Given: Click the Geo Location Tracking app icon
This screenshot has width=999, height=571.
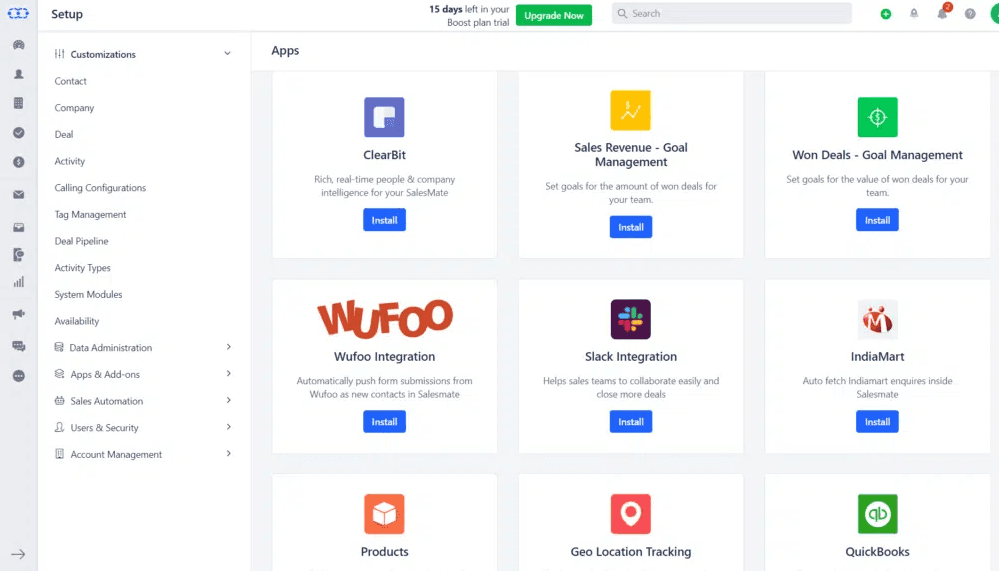Looking at the screenshot, I should [631, 514].
